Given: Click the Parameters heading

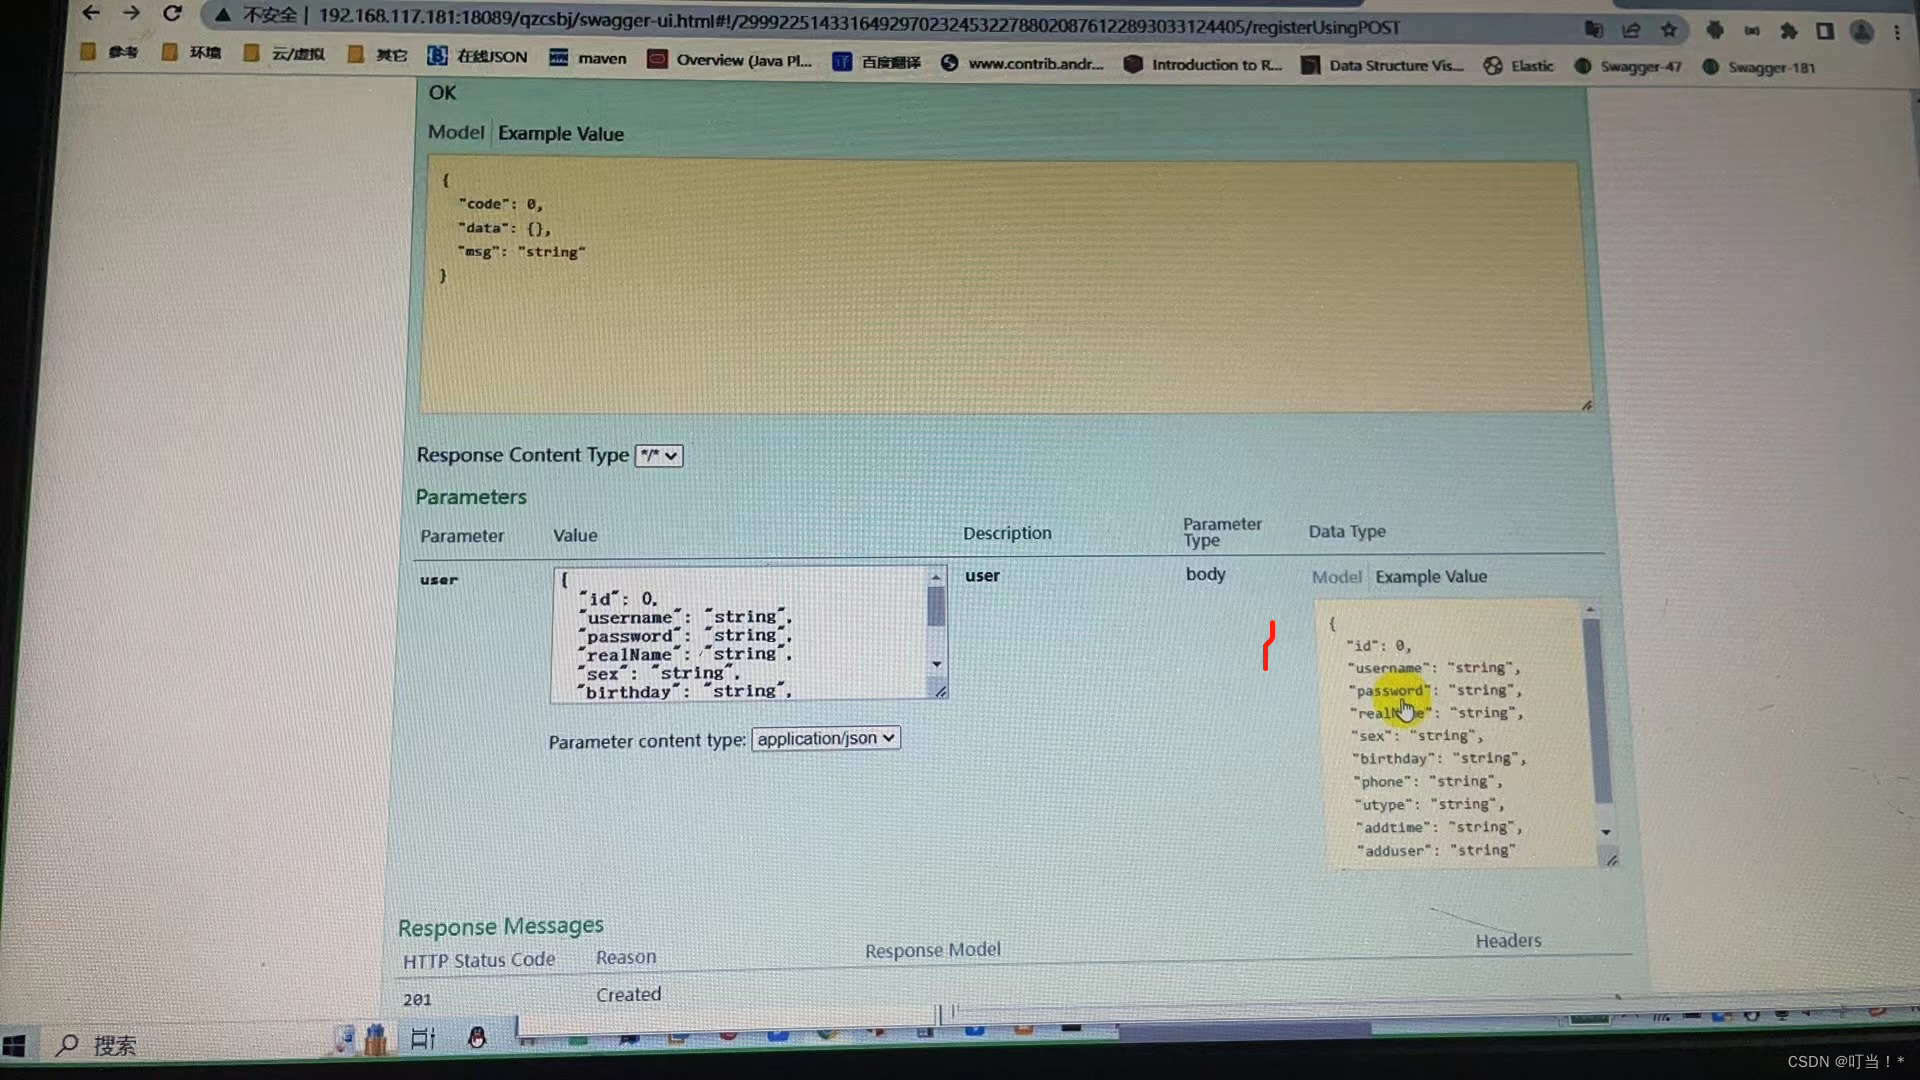Looking at the screenshot, I should 471,497.
